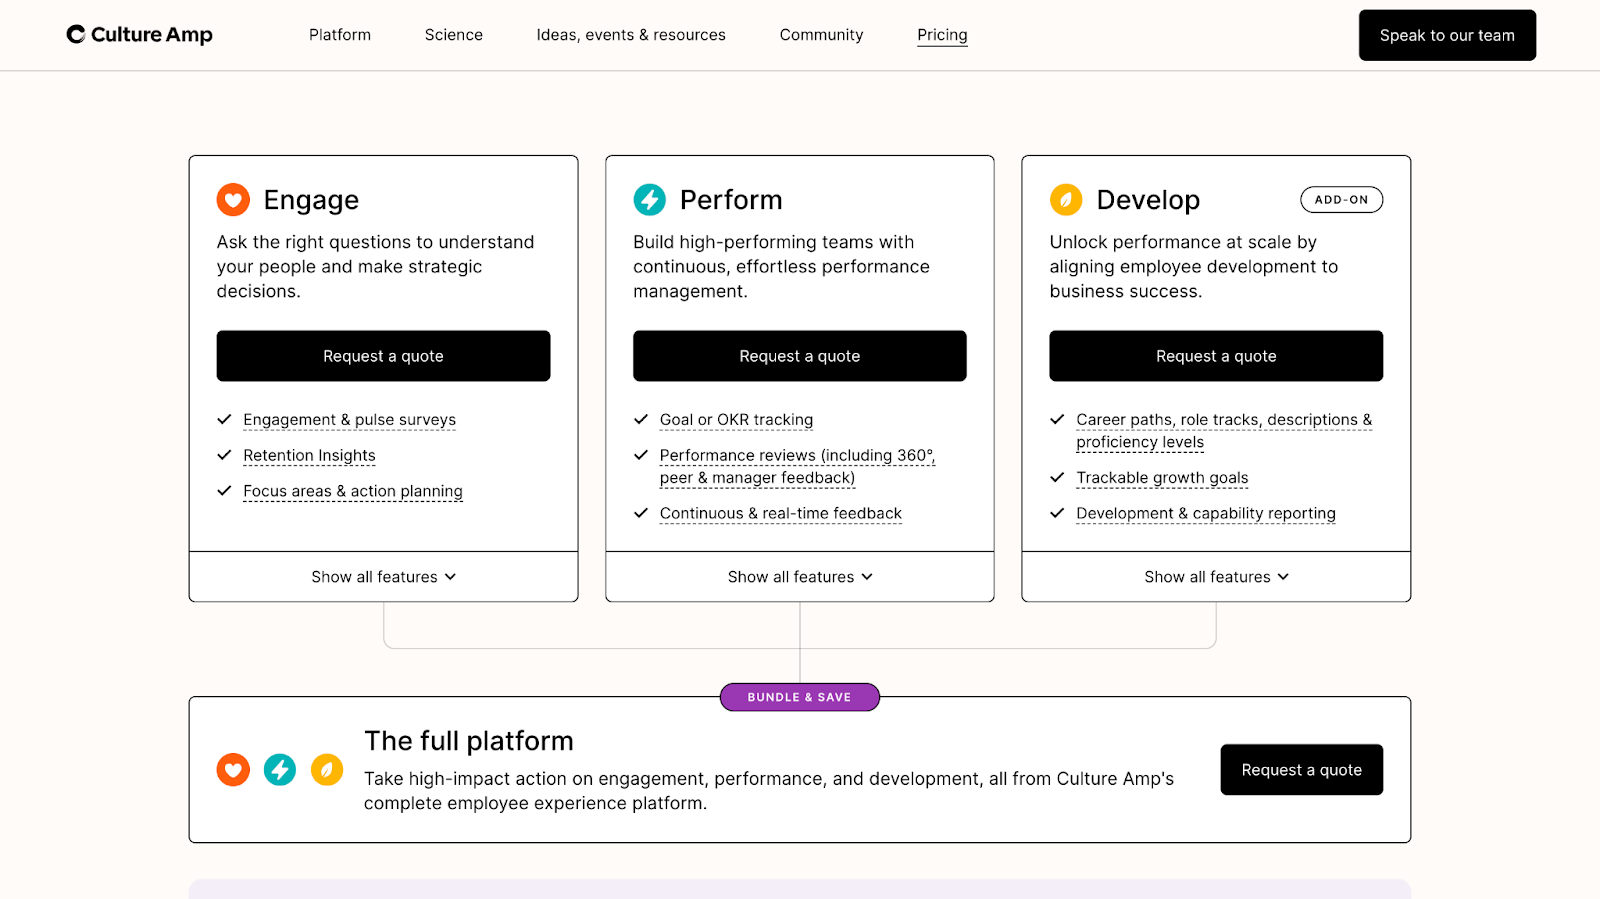1600x899 pixels.
Task: Request a quote for Engage
Action: point(384,356)
